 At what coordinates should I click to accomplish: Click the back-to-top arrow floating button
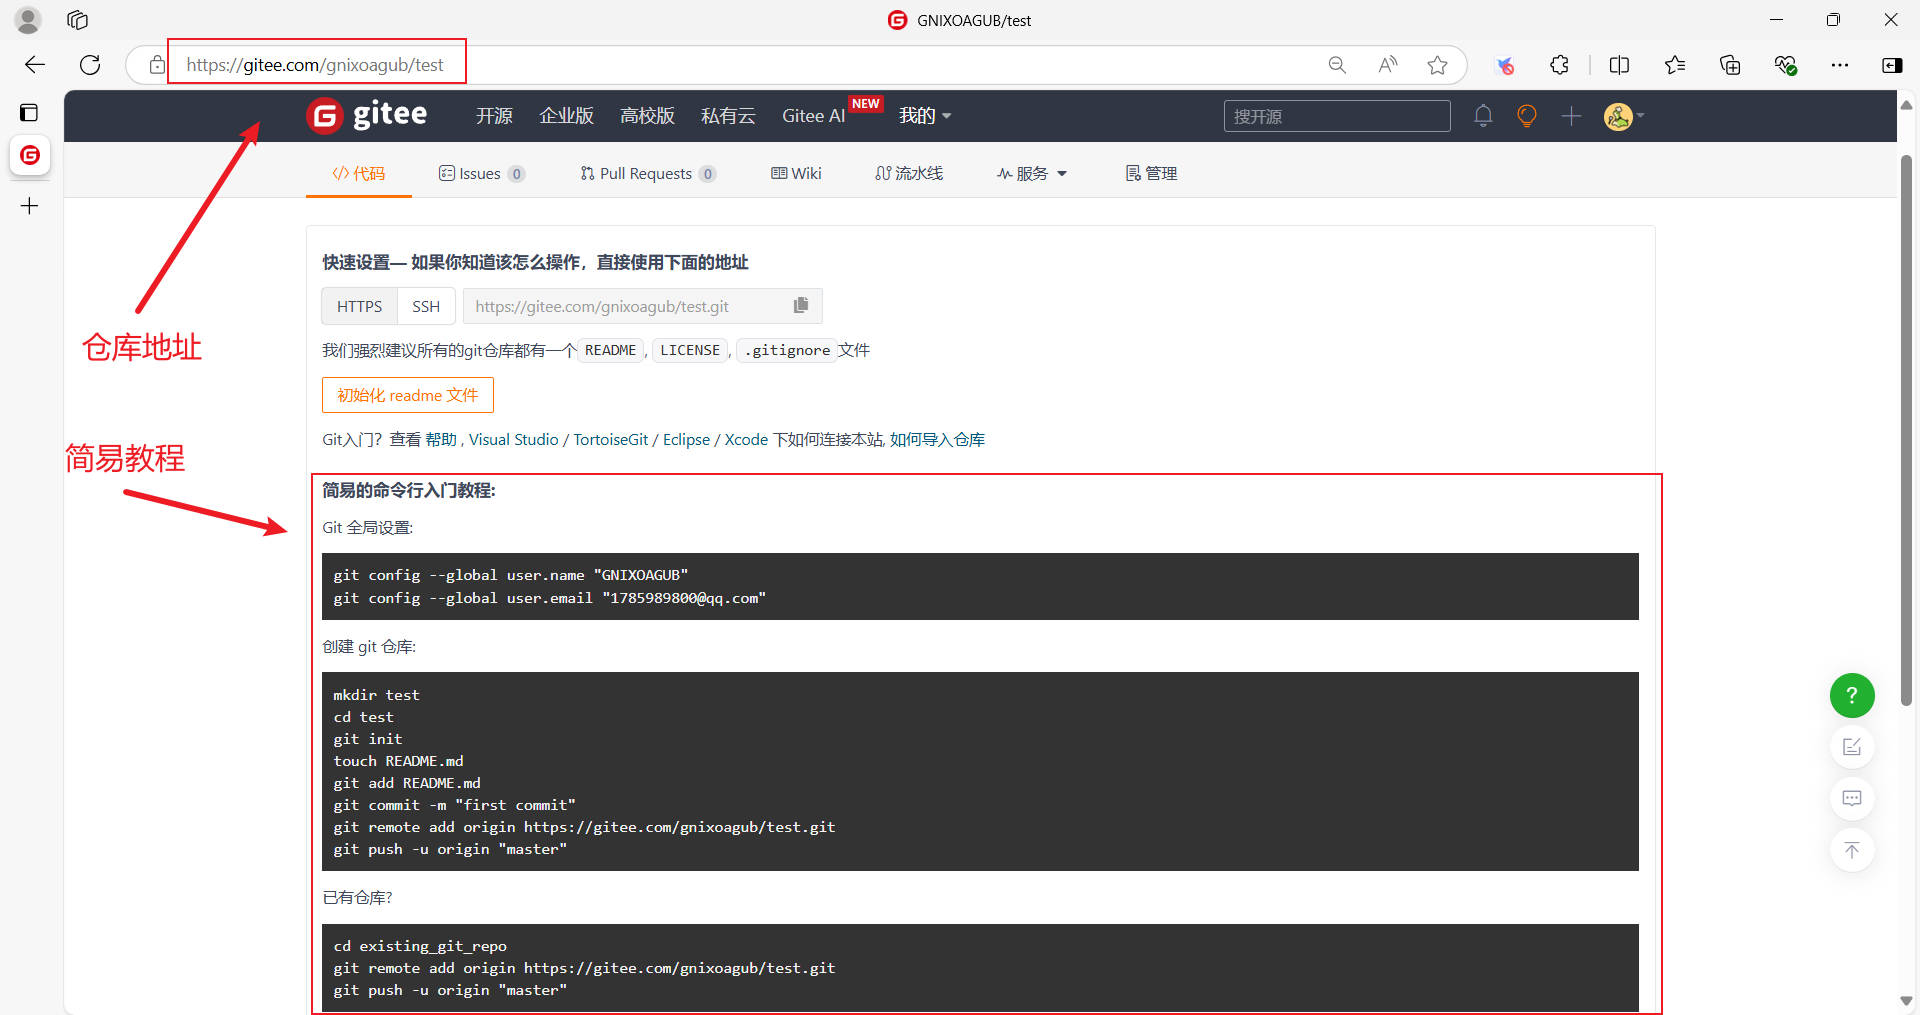[1851, 850]
